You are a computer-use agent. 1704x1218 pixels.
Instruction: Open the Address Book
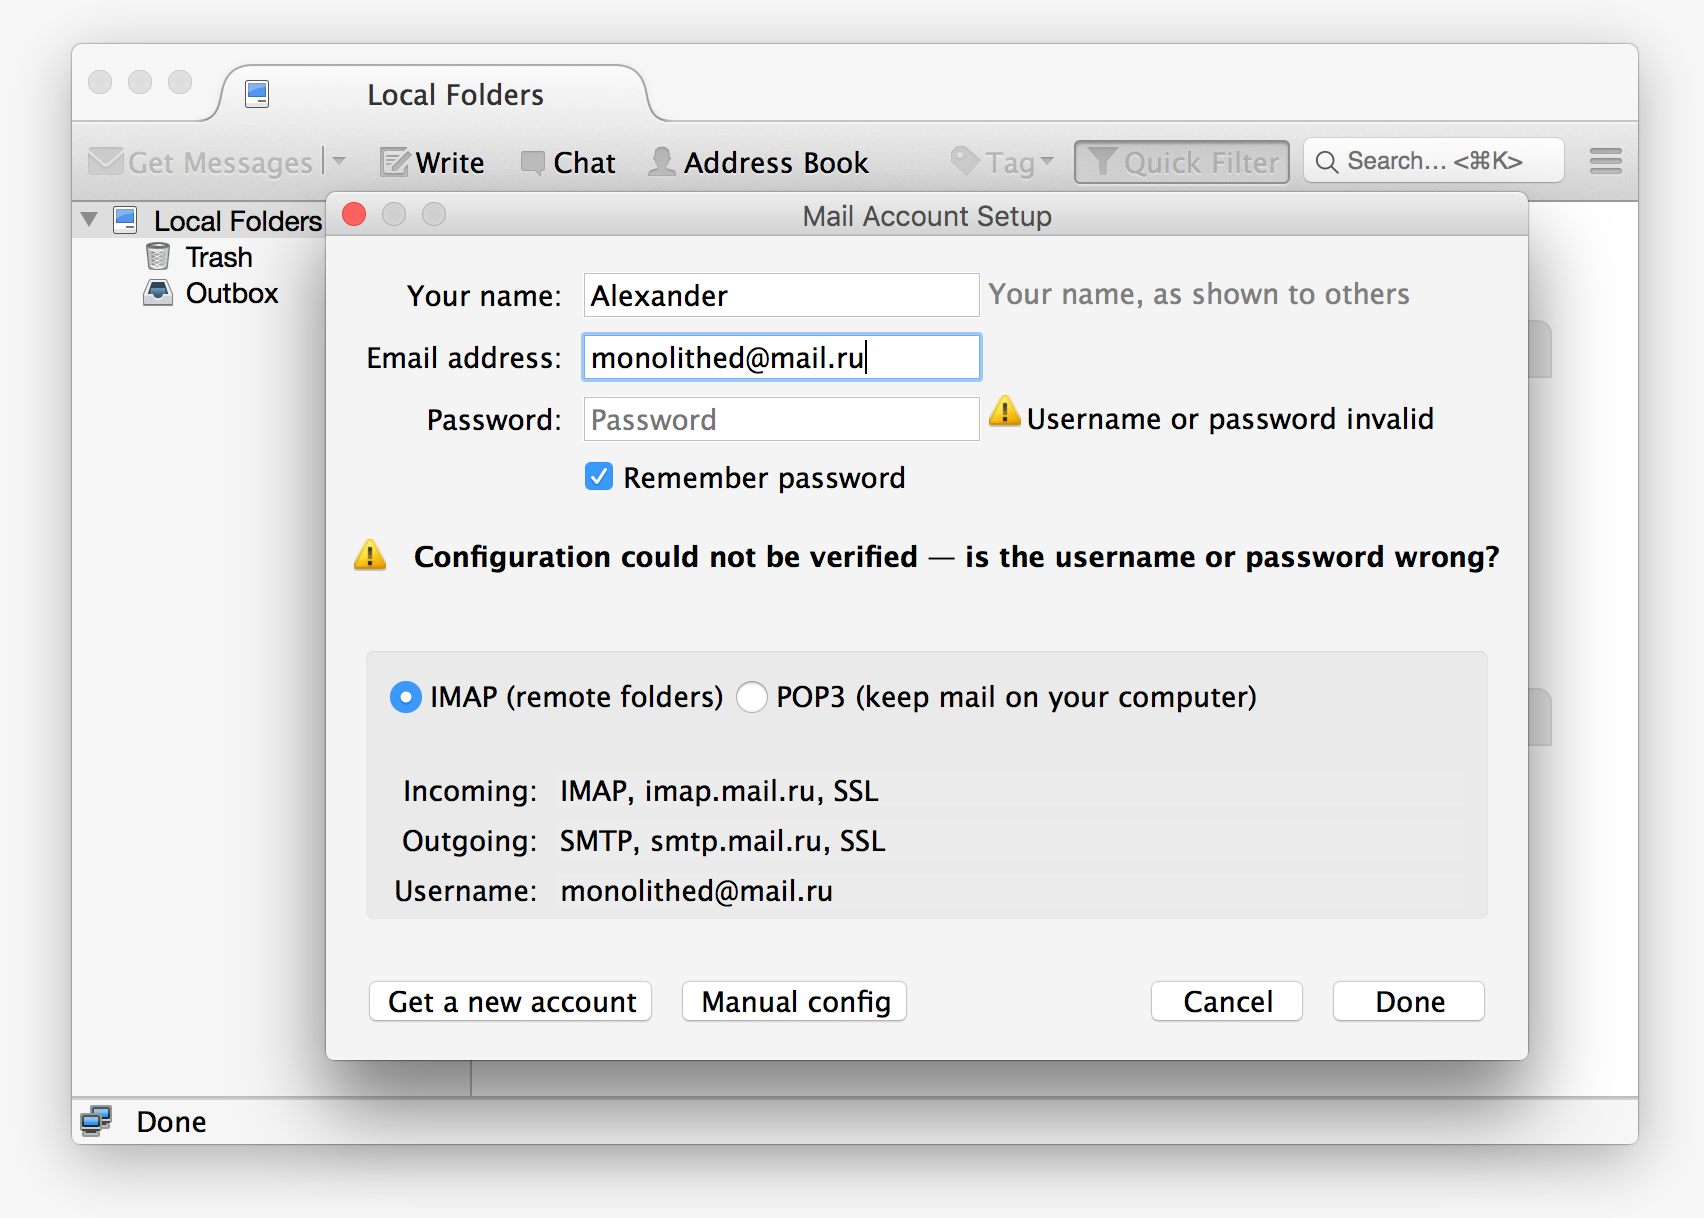pyautogui.click(x=760, y=162)
